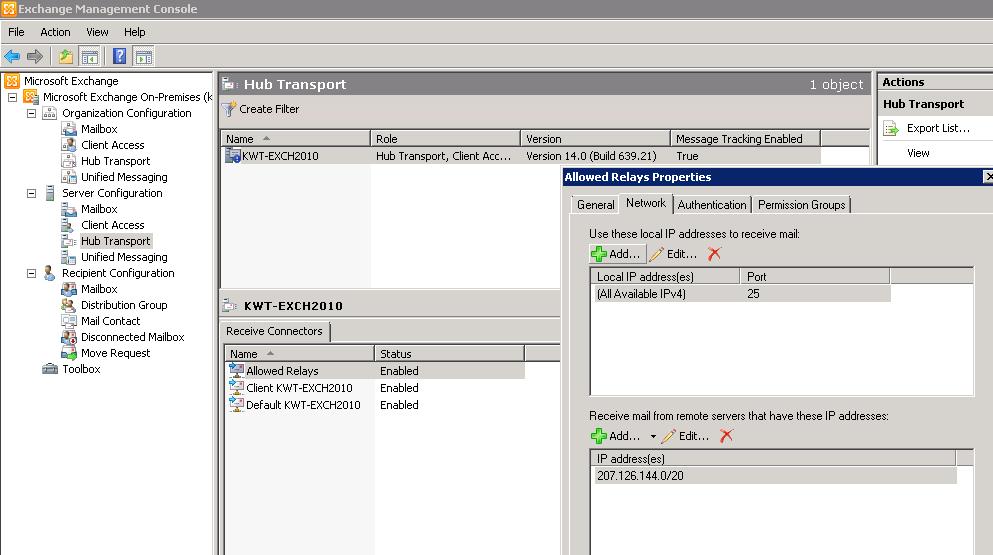993x555 pixels.
Task: Click the Default KWT-EXCH2010 connector icon
Action: (x=236, y=405)
